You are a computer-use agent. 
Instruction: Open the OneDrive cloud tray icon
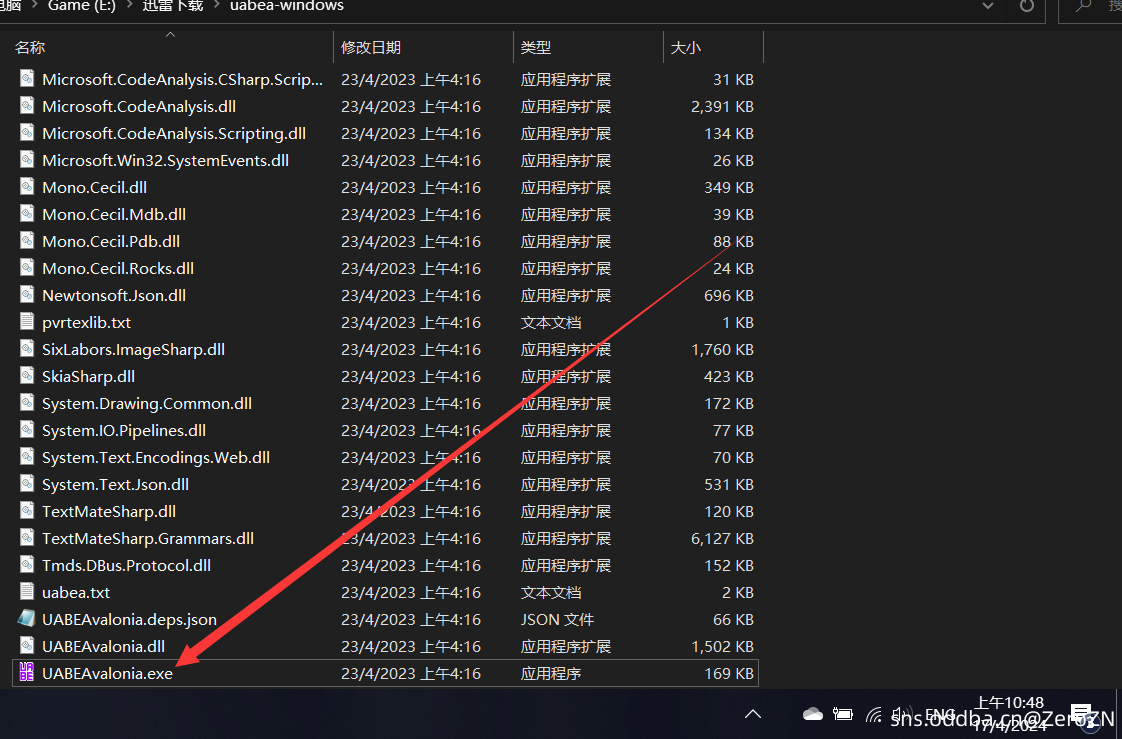(x=812, y=714)
